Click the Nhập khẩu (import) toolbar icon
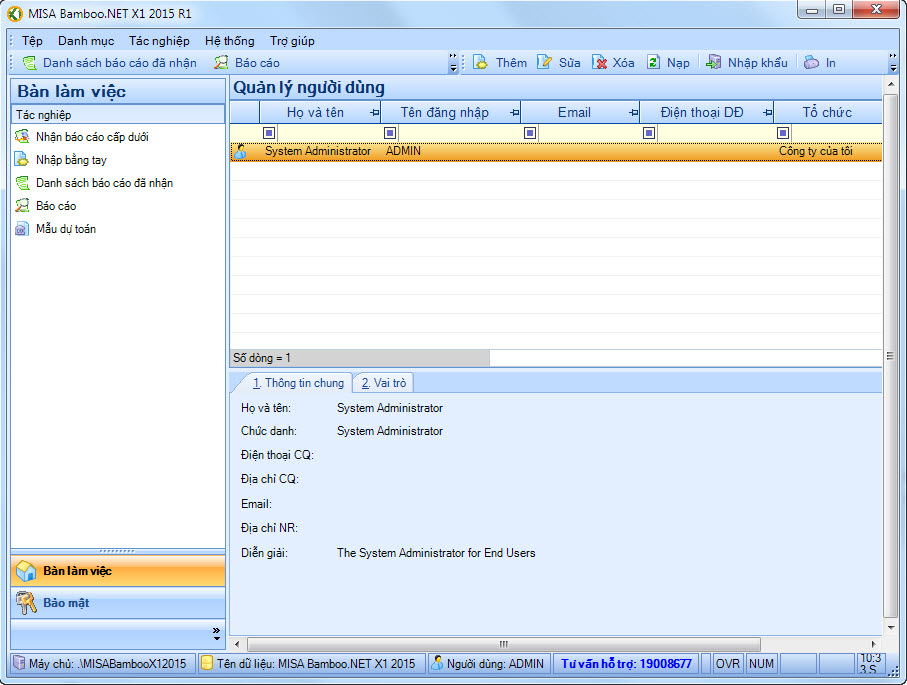Viewport: 907px width, 685px height. (x=714, y=62)
